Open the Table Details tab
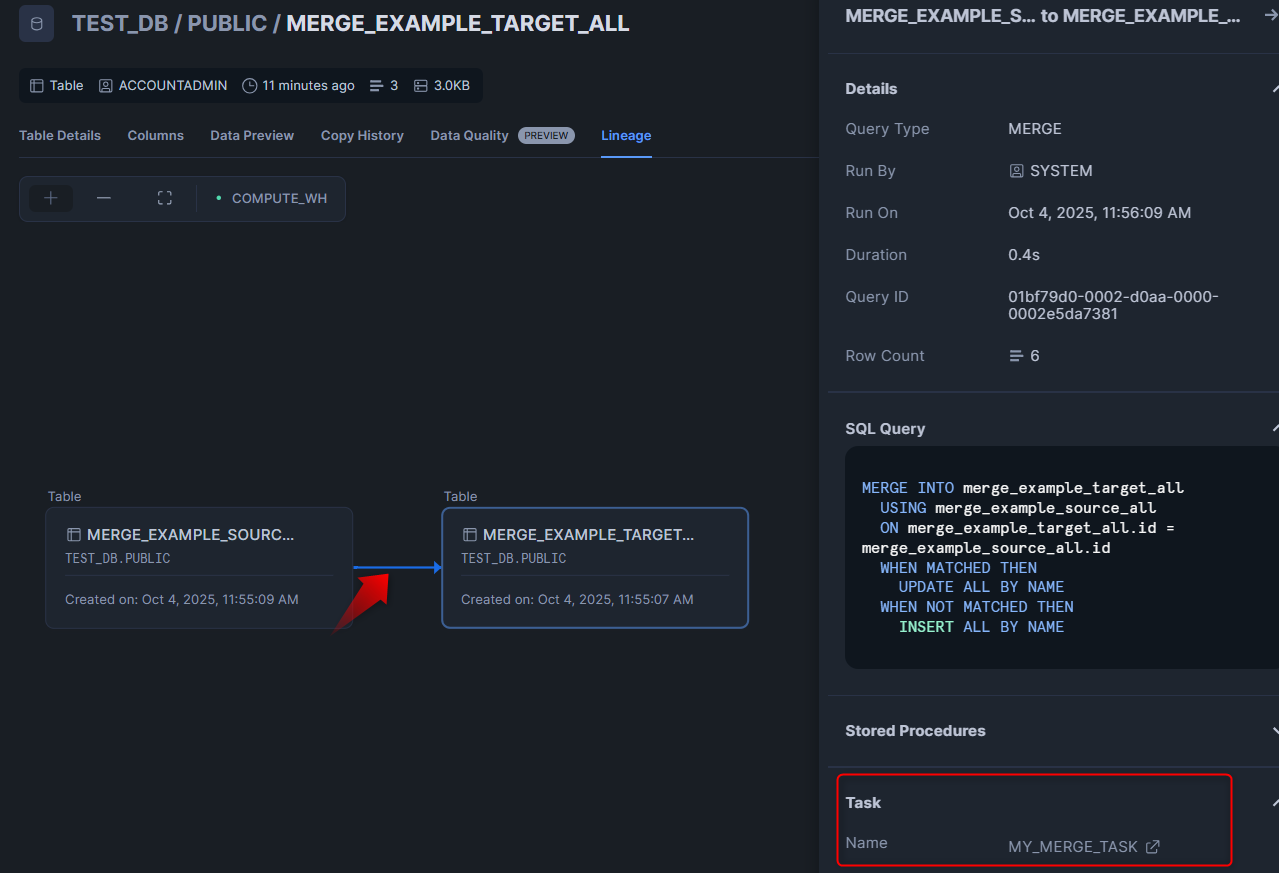This screenshot has width=1279, height=873. (60, 136)
